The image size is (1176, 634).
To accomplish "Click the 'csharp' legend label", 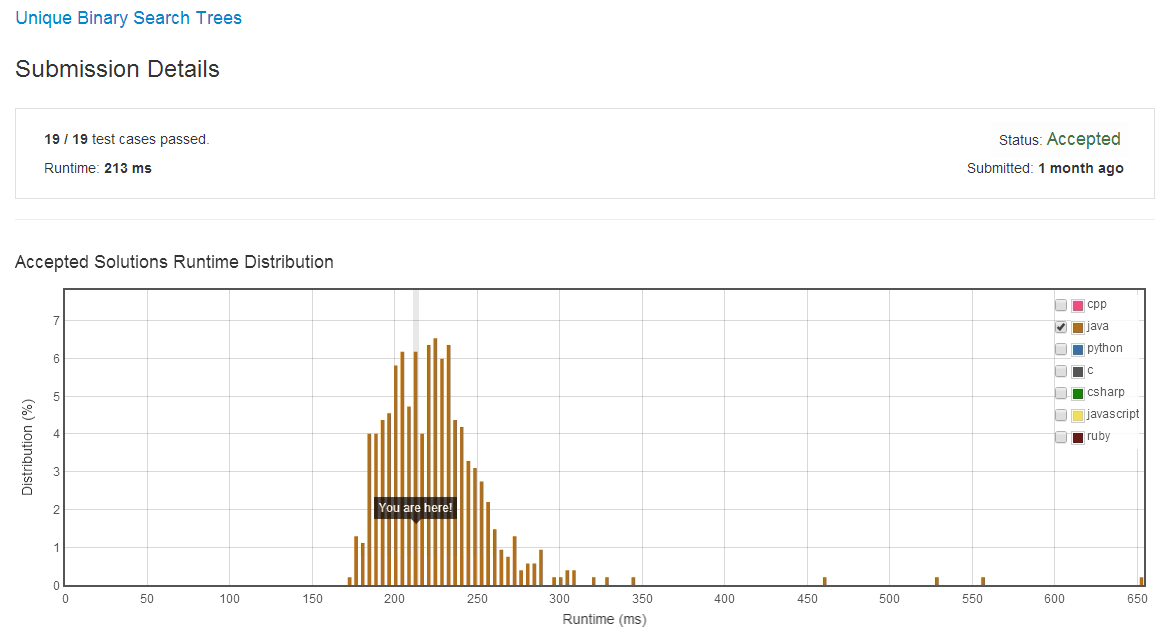I will tap(1106, 392).
